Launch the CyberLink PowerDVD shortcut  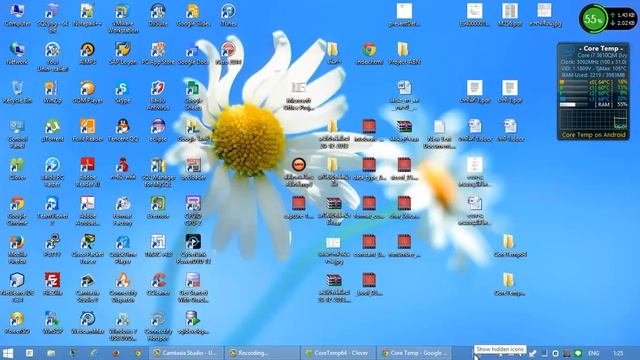click(x=193, y=249)
